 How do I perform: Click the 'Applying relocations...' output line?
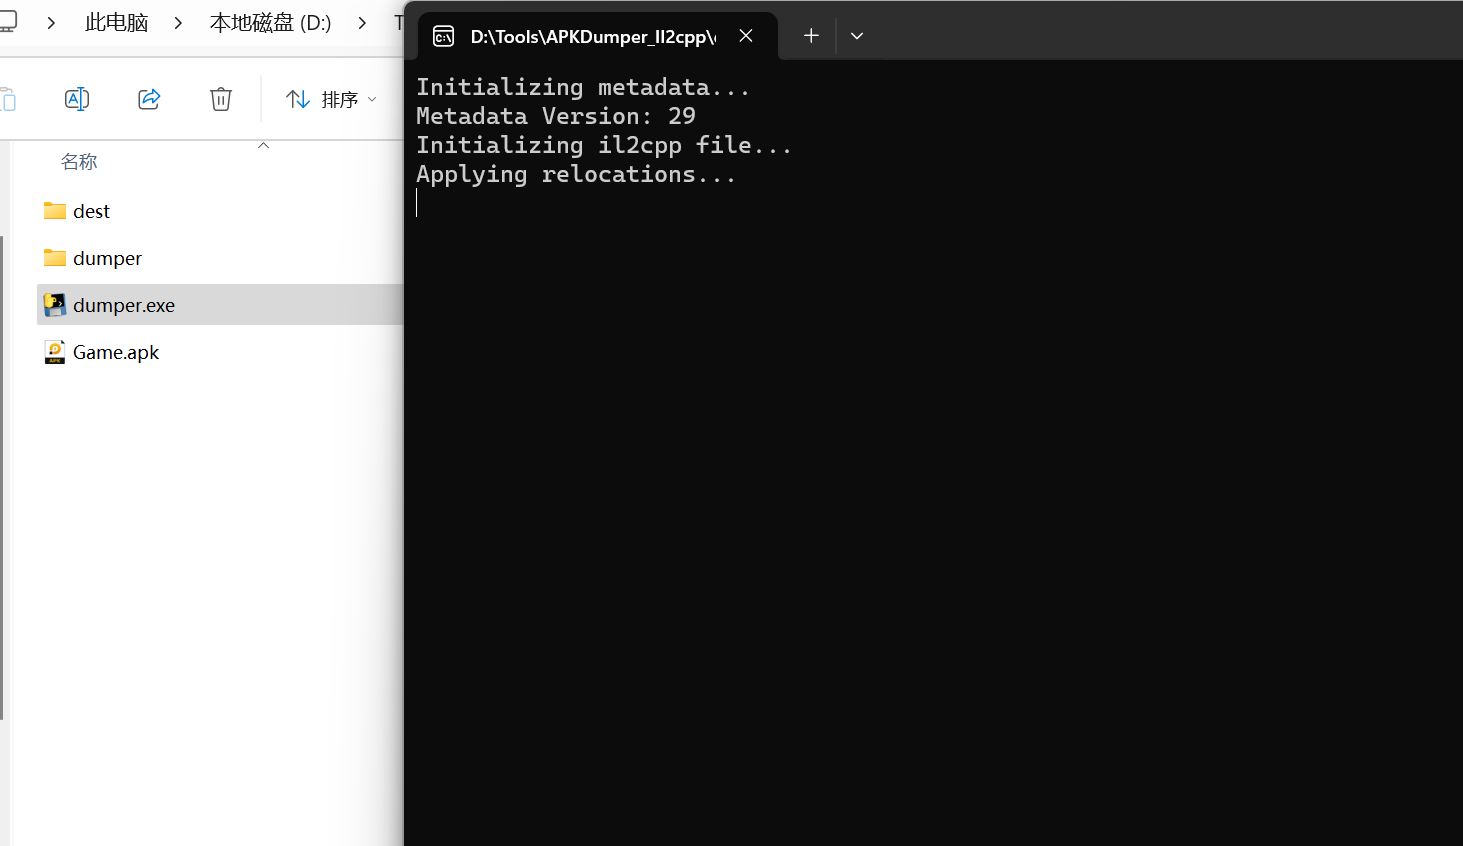coord(576,174)
